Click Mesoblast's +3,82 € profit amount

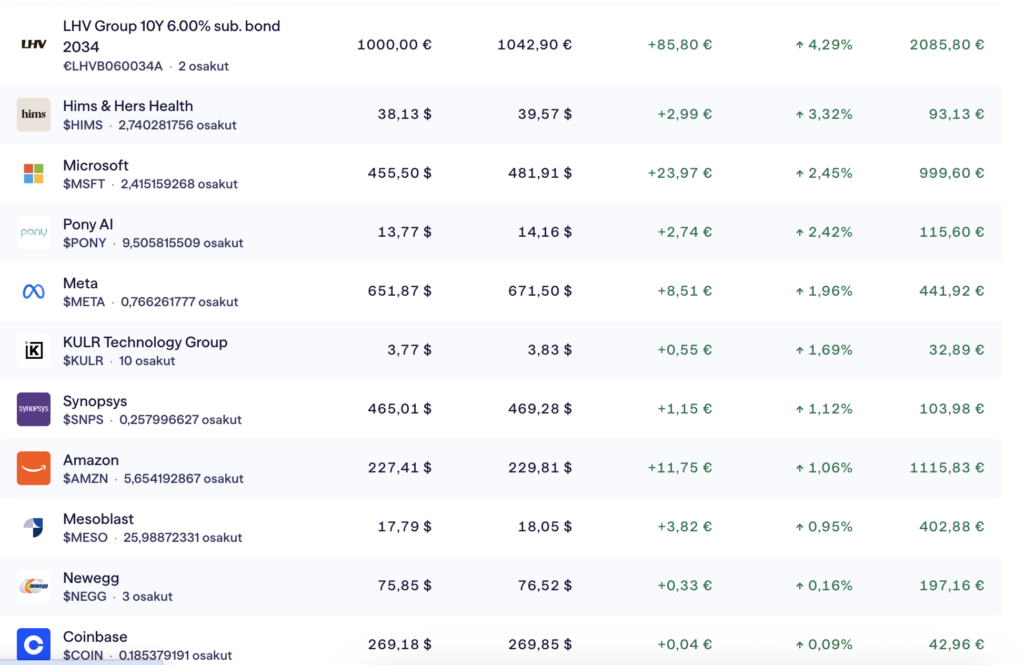tap(684, 527)
